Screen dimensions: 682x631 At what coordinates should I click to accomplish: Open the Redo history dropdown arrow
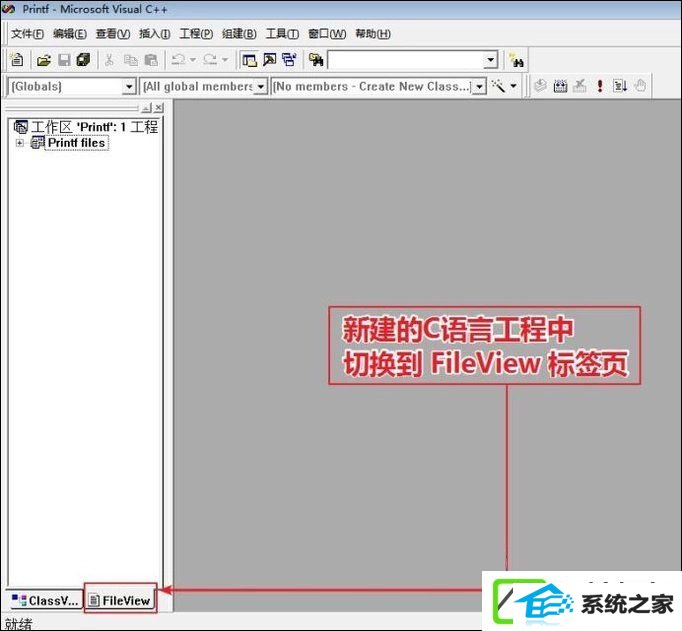tap(225, 60)
